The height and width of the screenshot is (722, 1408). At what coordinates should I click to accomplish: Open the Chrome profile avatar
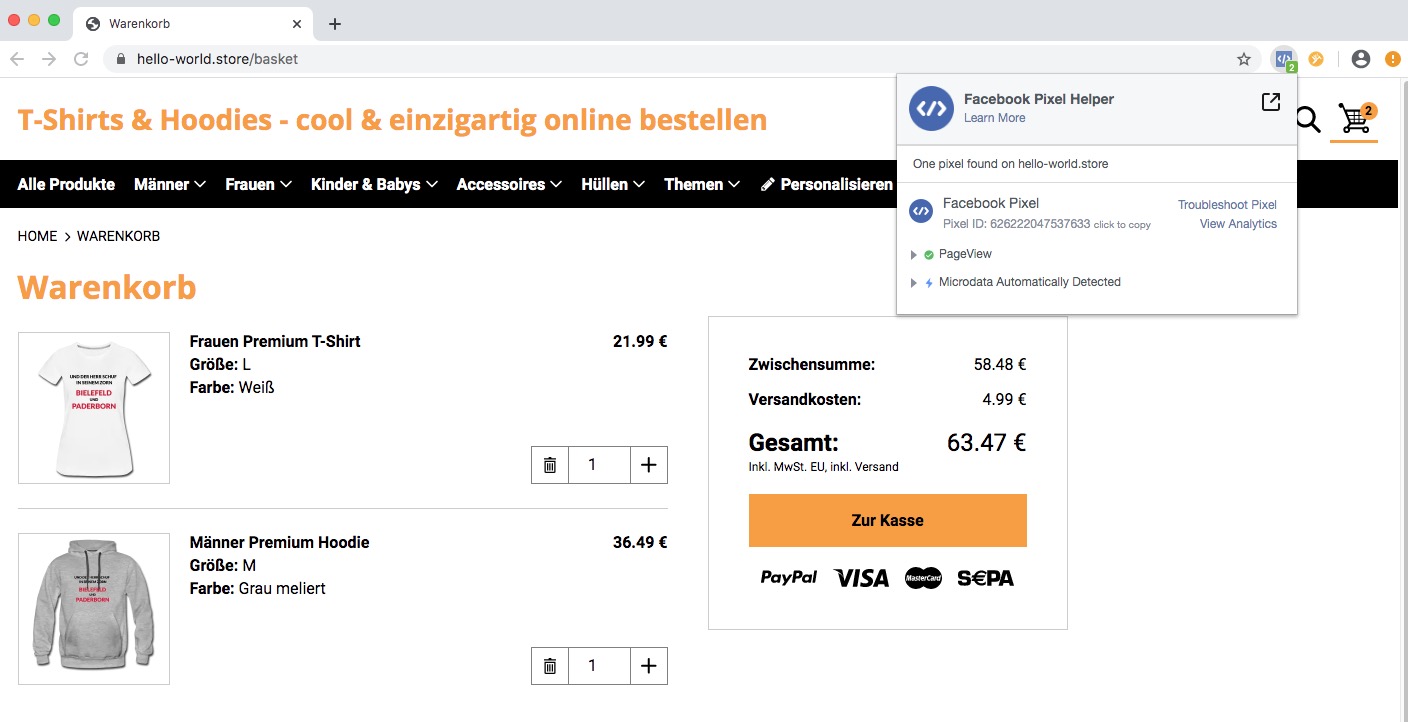point(1360,59)
